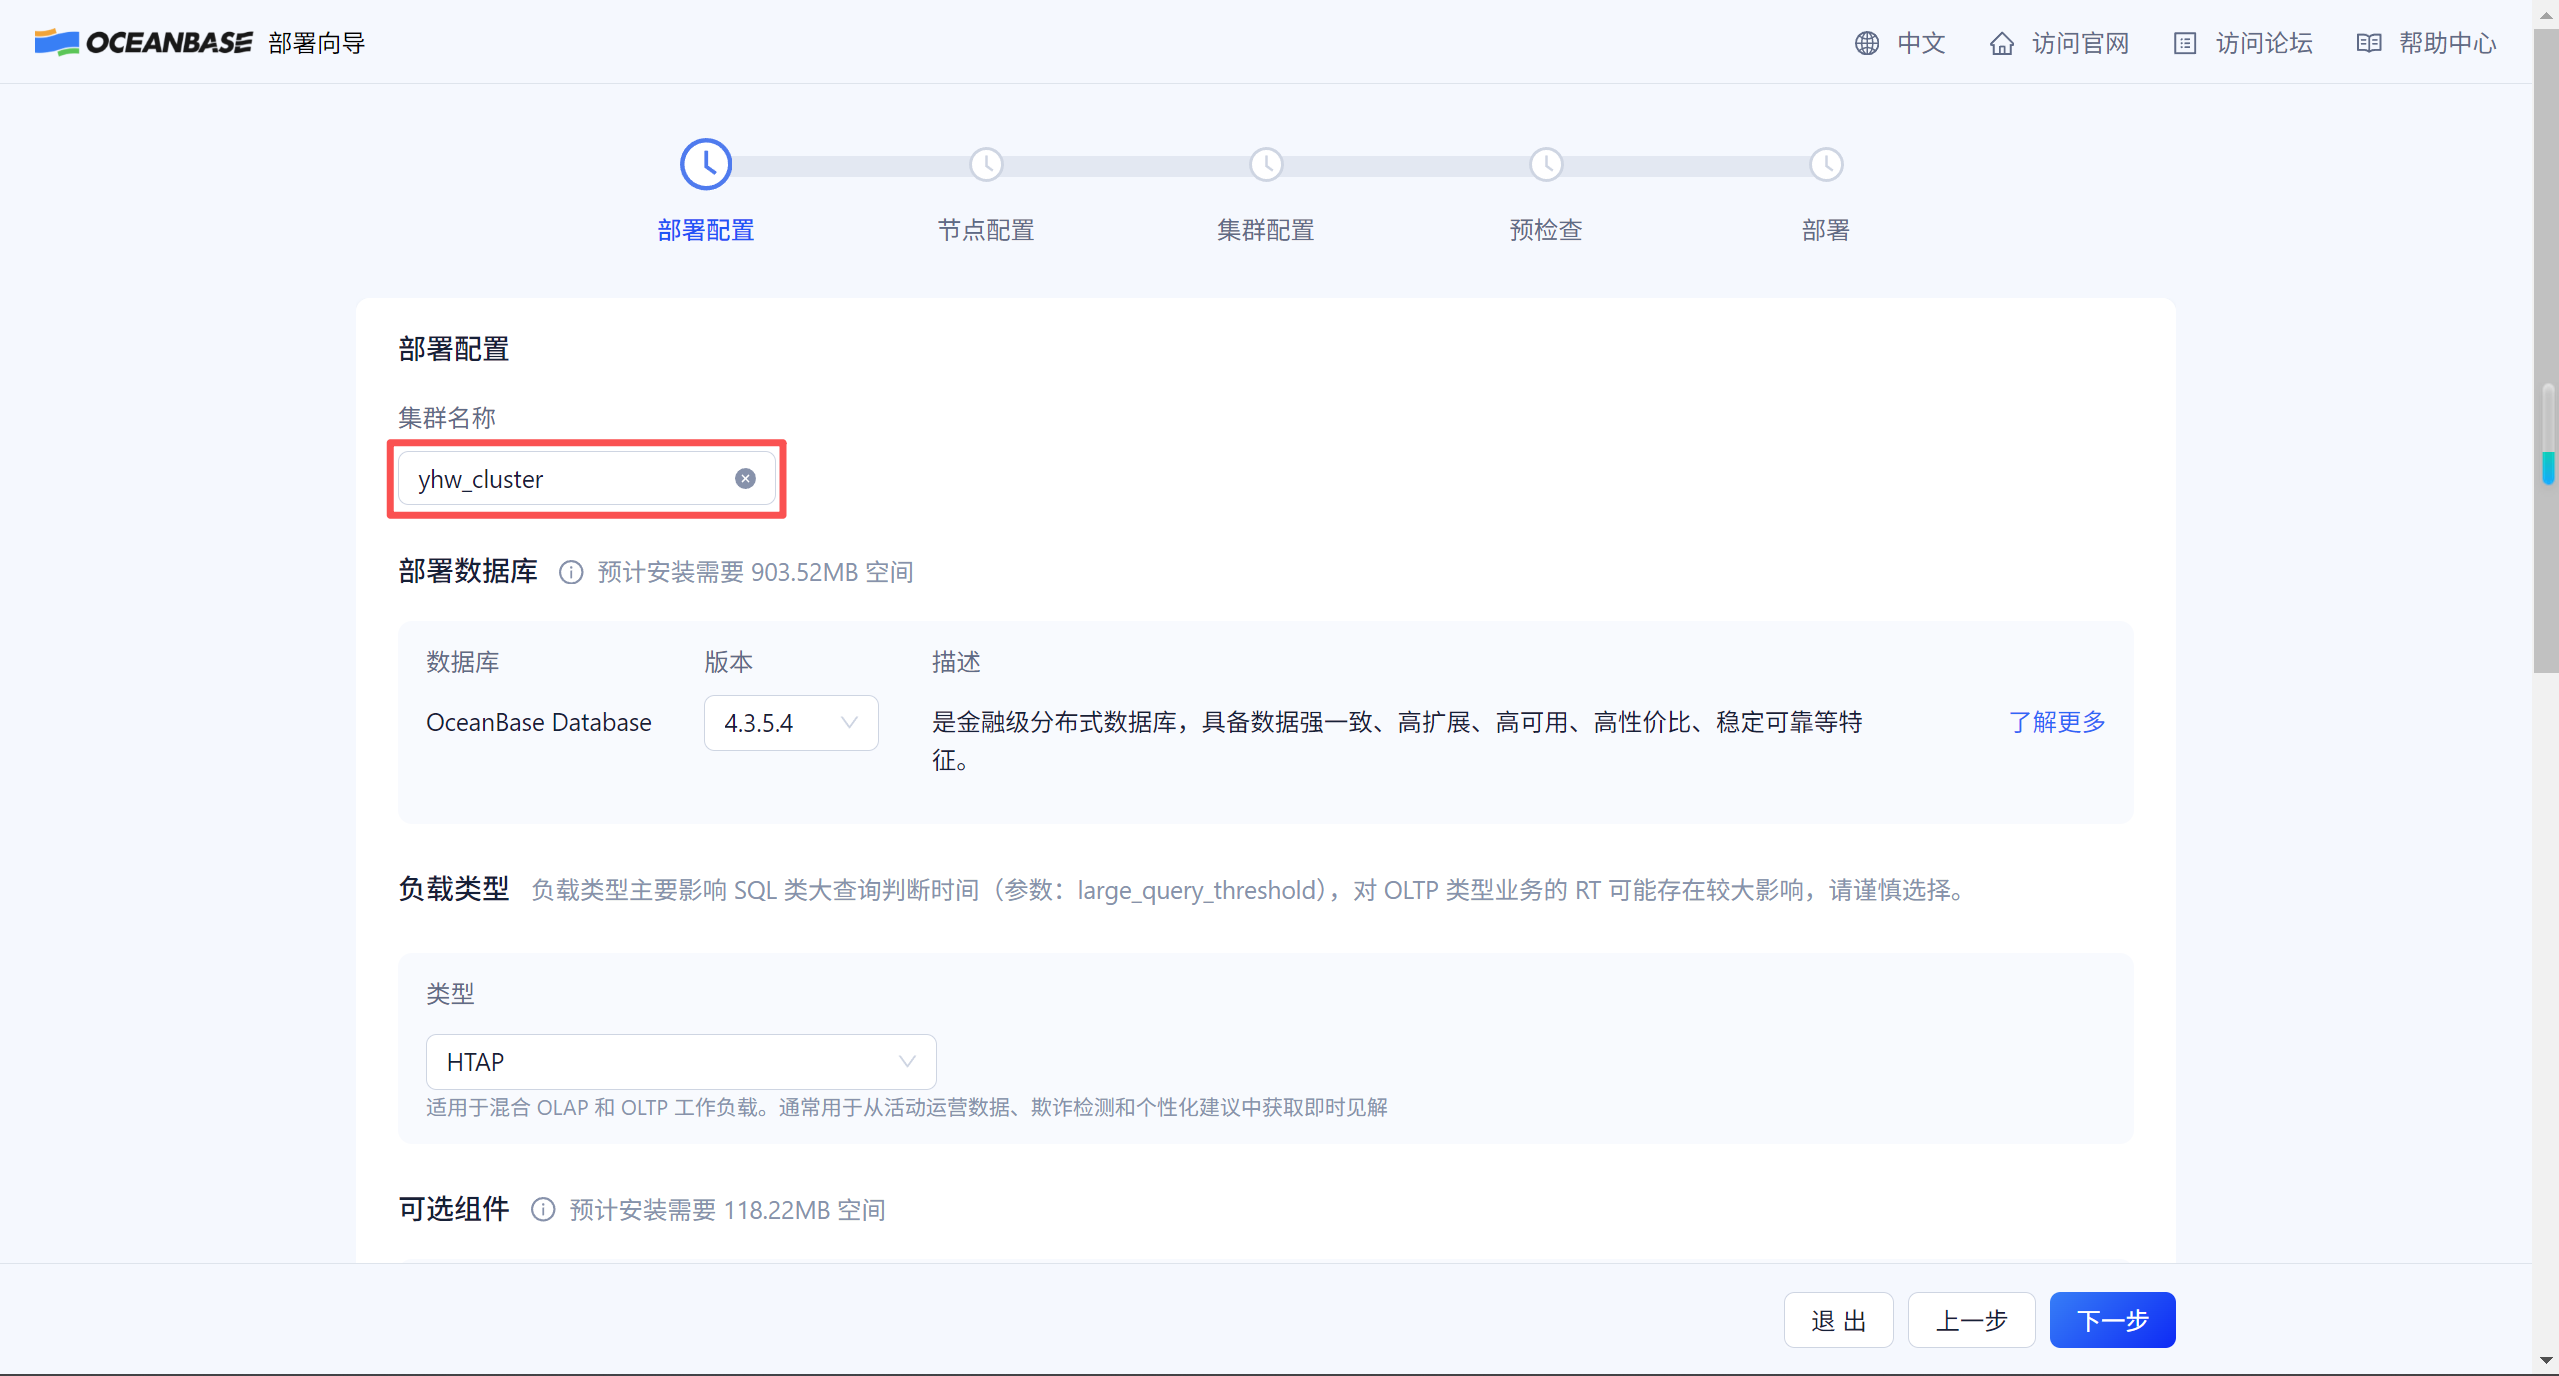Click the globe language icon
Screen dimensions: 2559x1376
[1866, 43]
